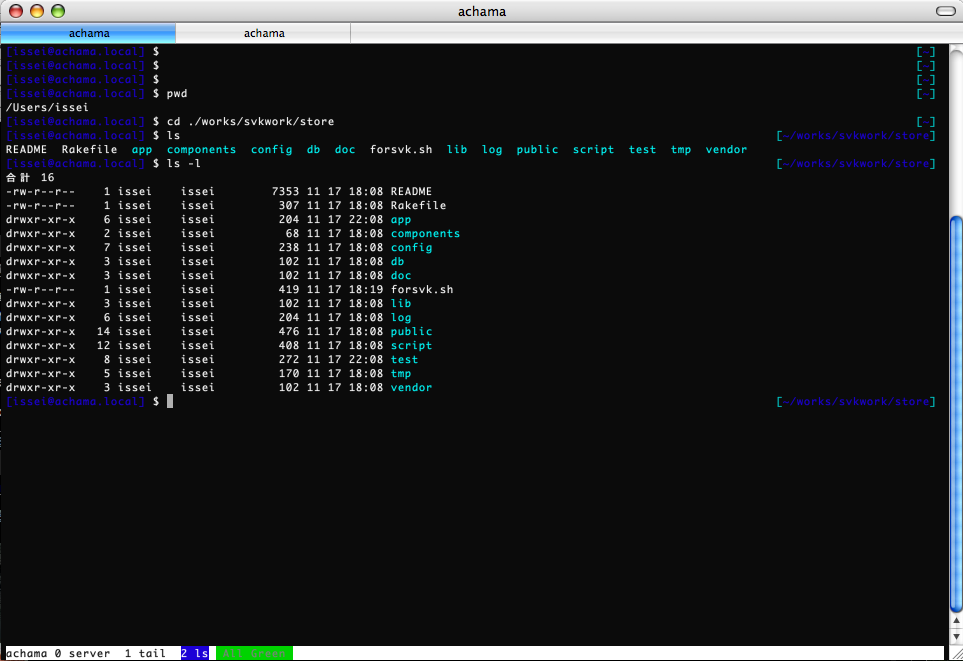Viewport: 963px width, 661px height.
Task: Click the blue vertical scrollbar thumb
Action: pyautogui.click(x=956, y=415)
